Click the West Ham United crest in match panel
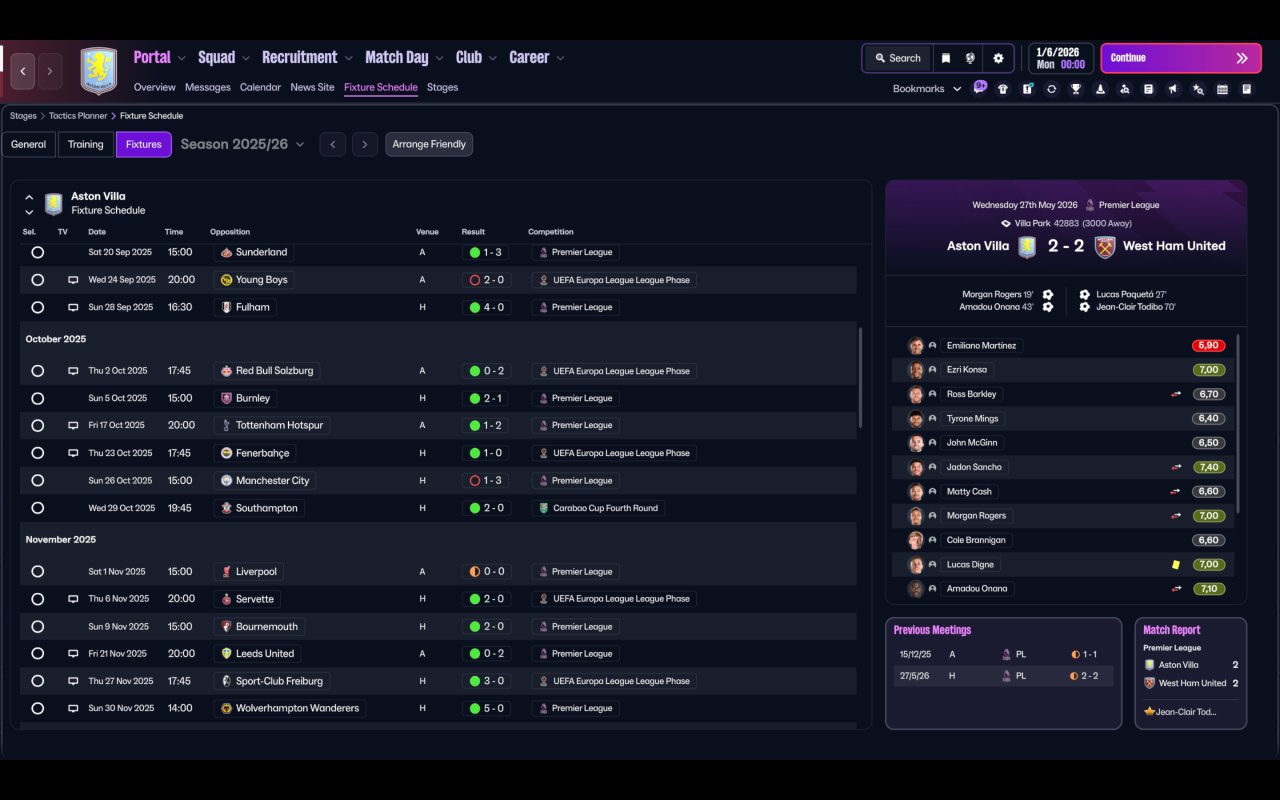Screen dimensions: 1280x800 click(1104, 247)
